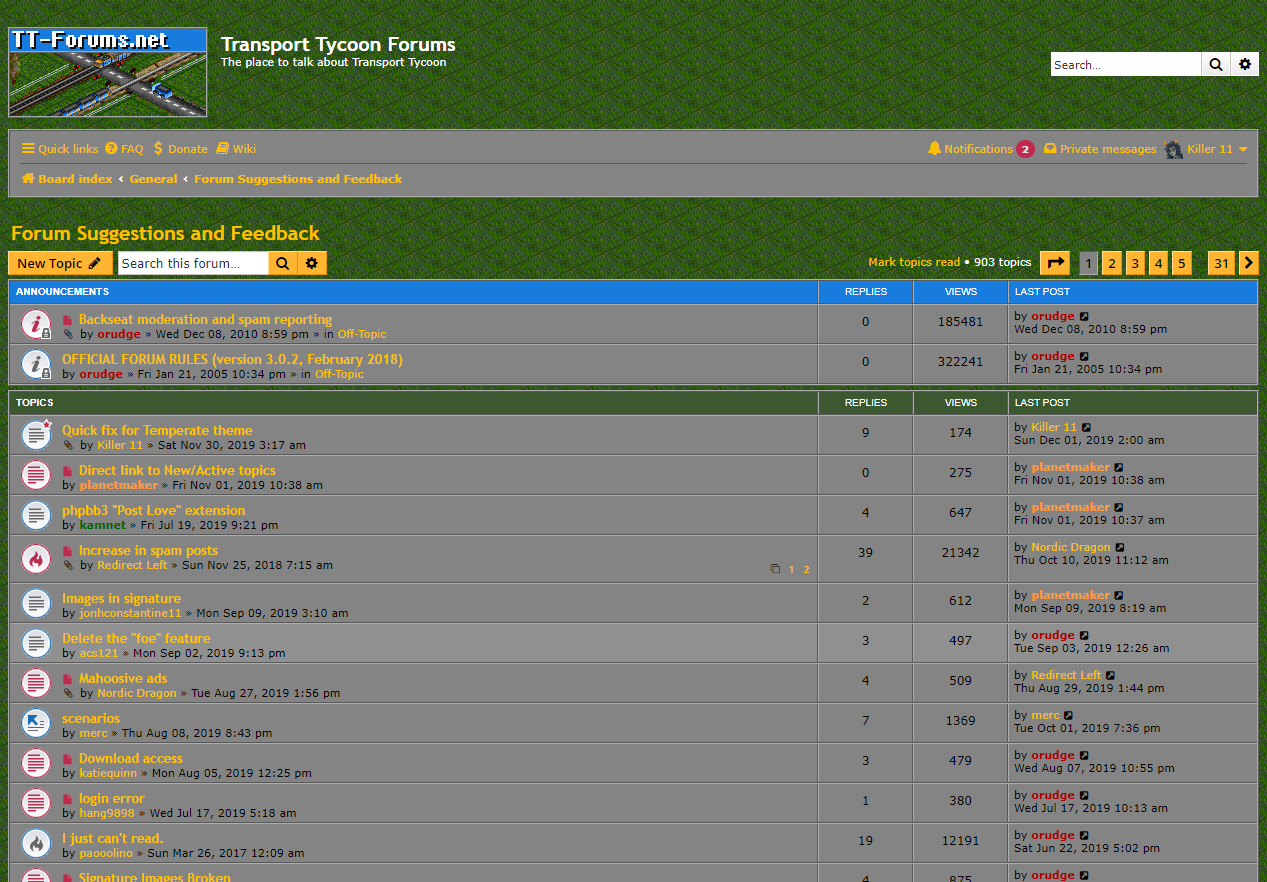The image size is (1267, 882).
Task: Open Nordic Dragon's profile in Increase in spam posts last post
Action: coord(1071,547)
